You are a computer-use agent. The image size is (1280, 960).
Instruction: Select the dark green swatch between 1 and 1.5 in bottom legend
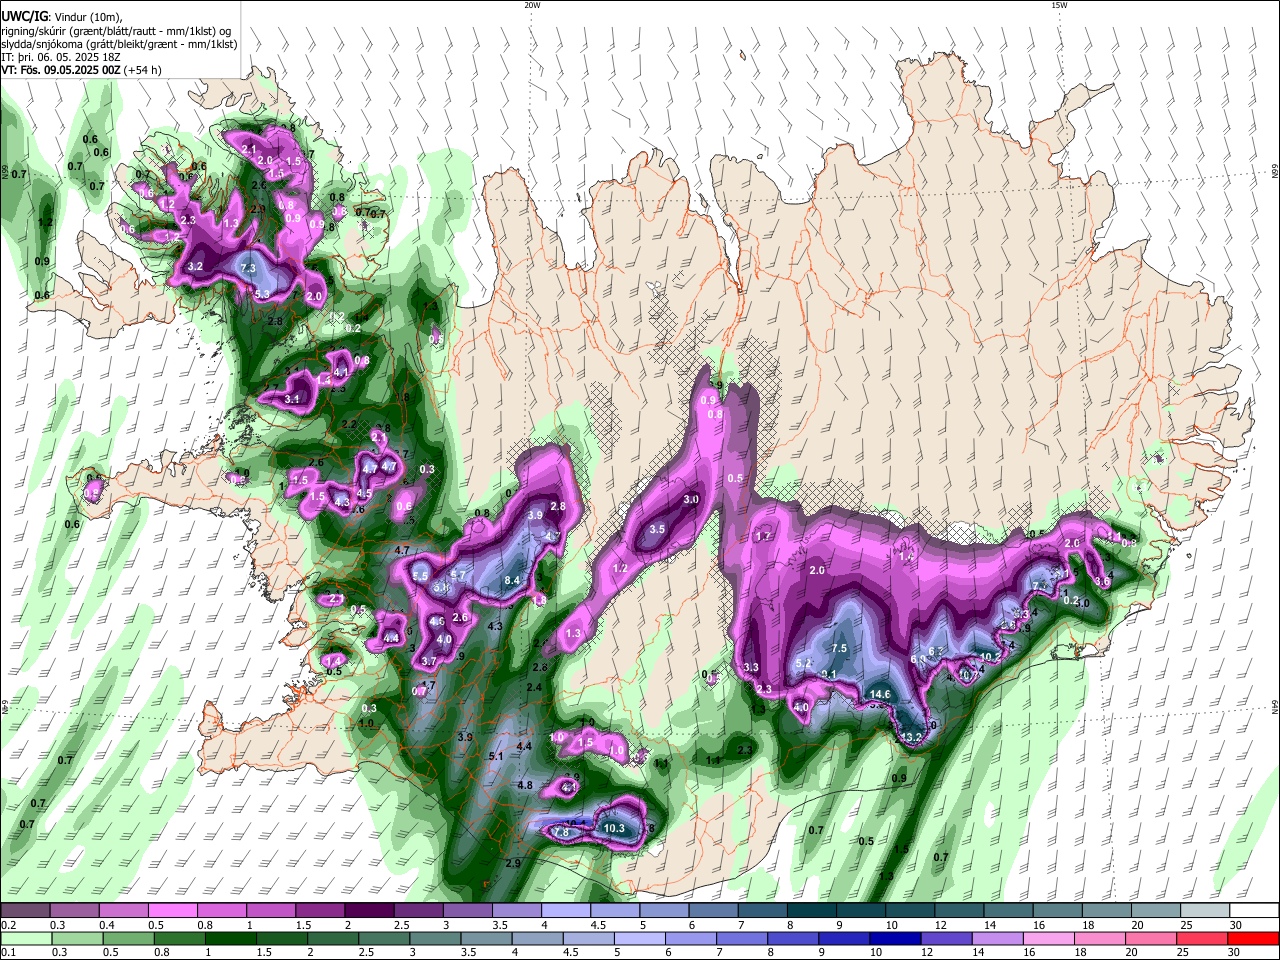click(230, 938)
